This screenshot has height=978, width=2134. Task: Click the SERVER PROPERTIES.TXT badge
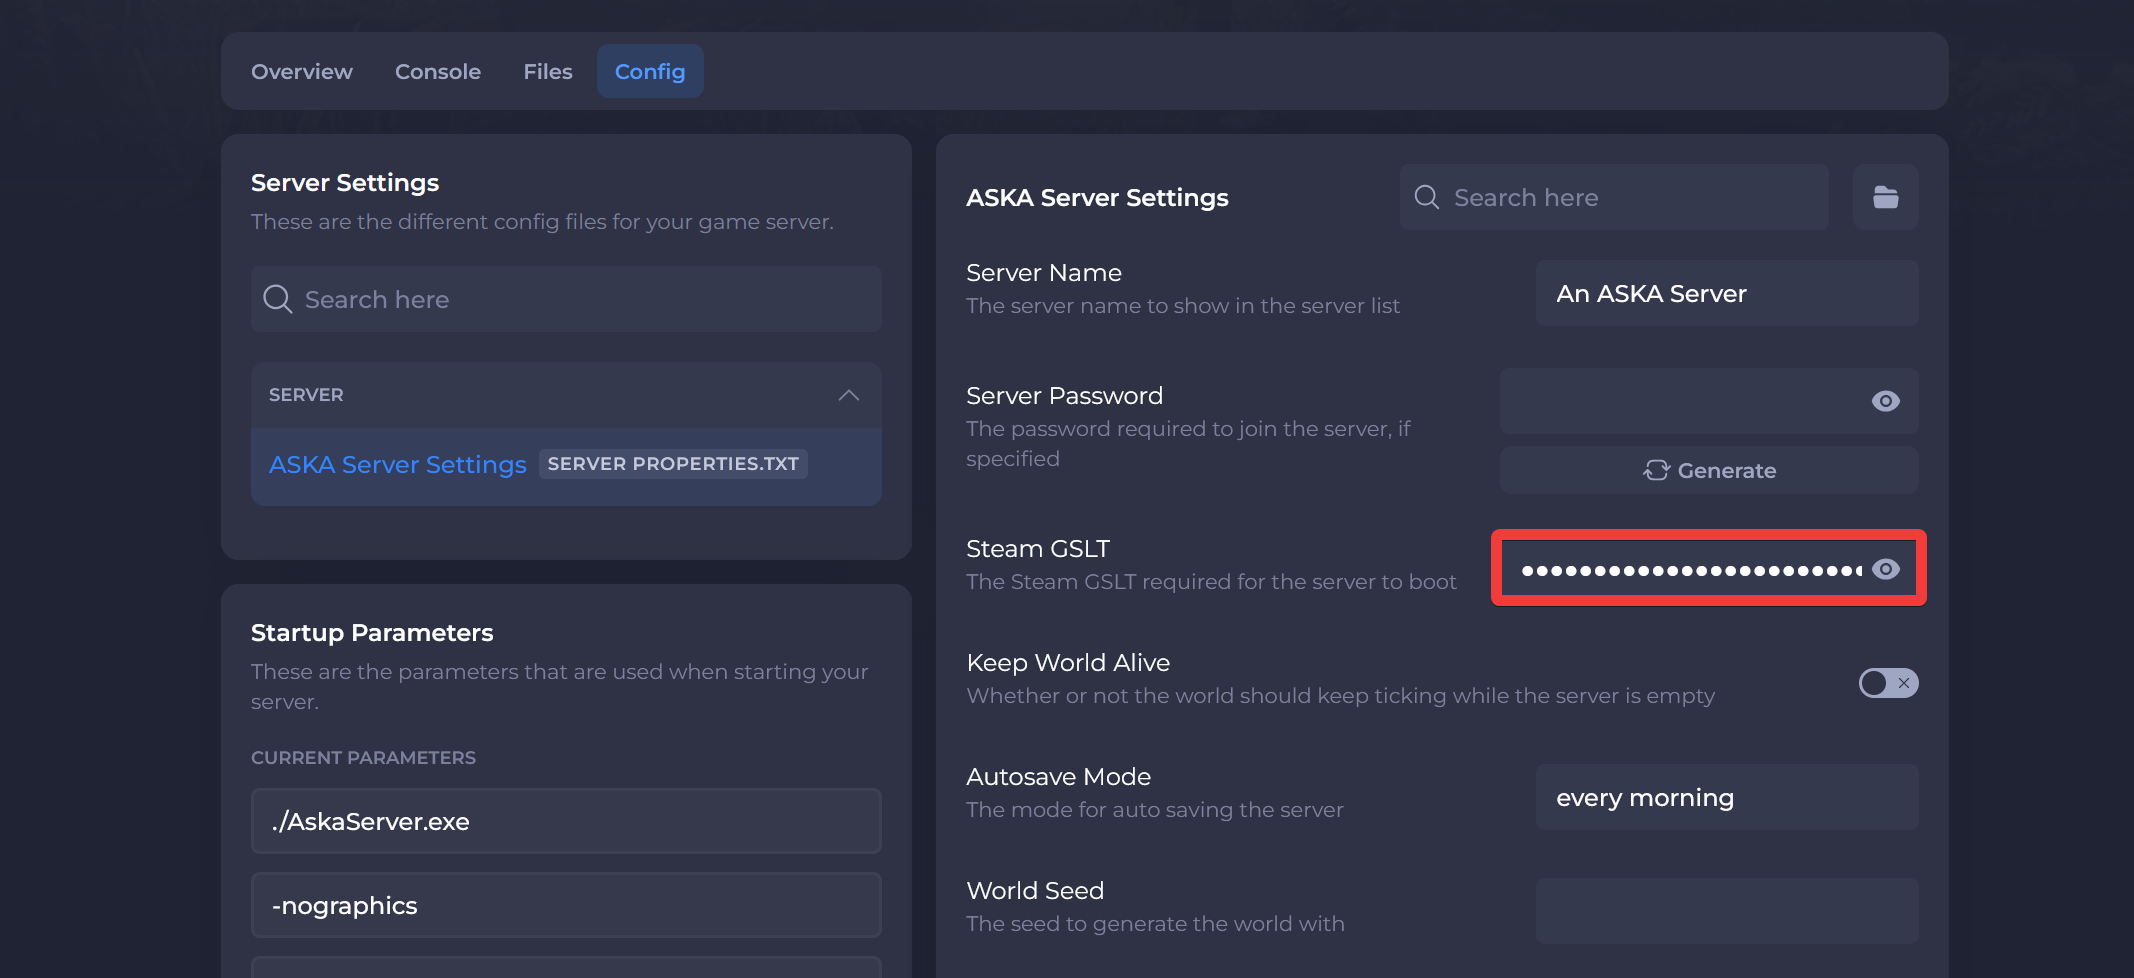673,464
